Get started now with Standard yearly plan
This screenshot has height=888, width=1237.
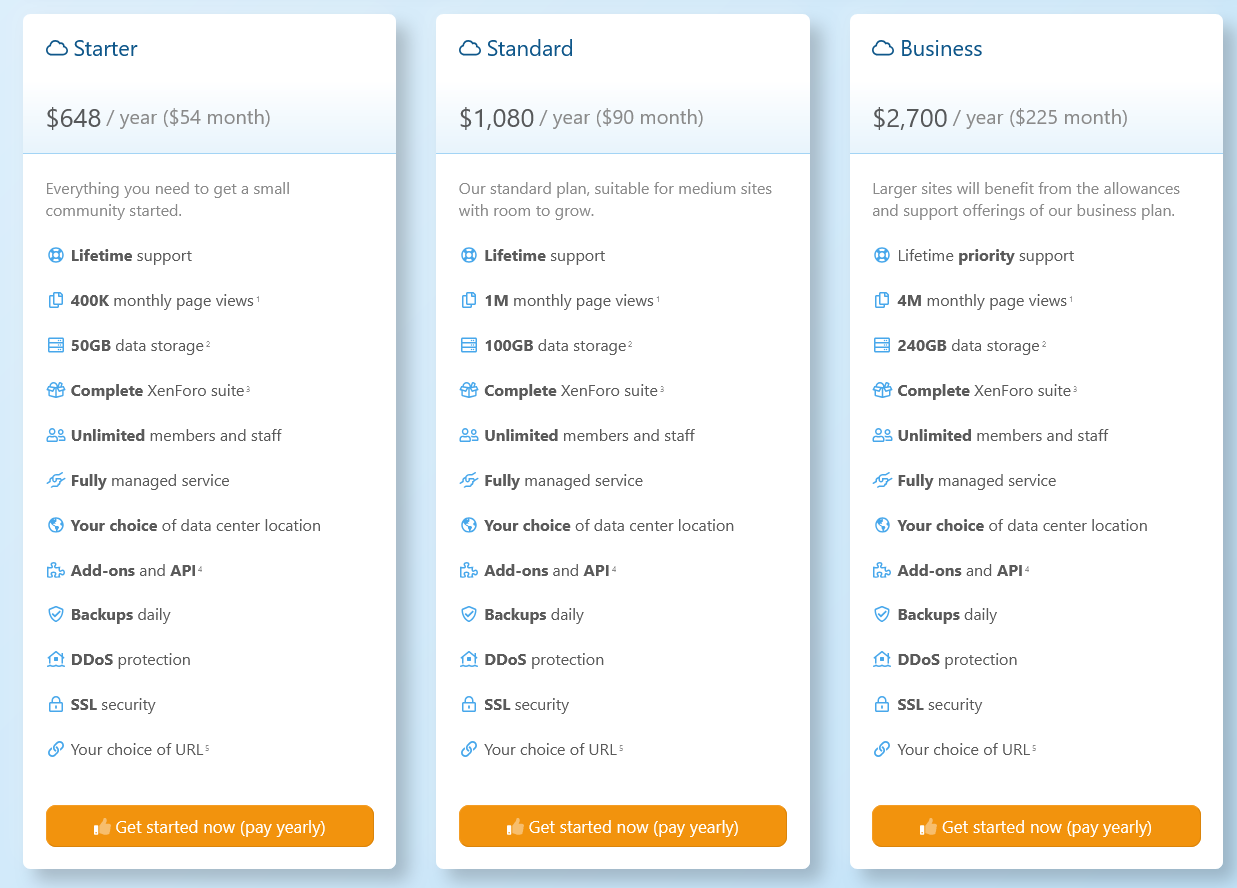(623, 826)
